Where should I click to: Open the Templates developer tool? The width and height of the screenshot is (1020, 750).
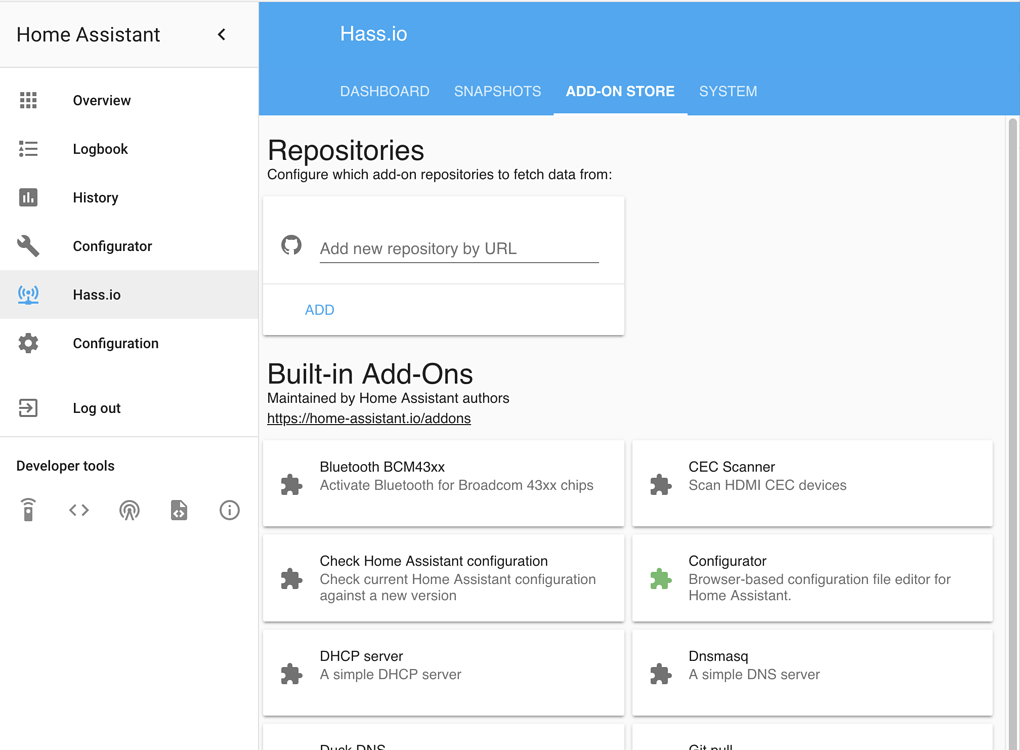click(x=179, y=510)
